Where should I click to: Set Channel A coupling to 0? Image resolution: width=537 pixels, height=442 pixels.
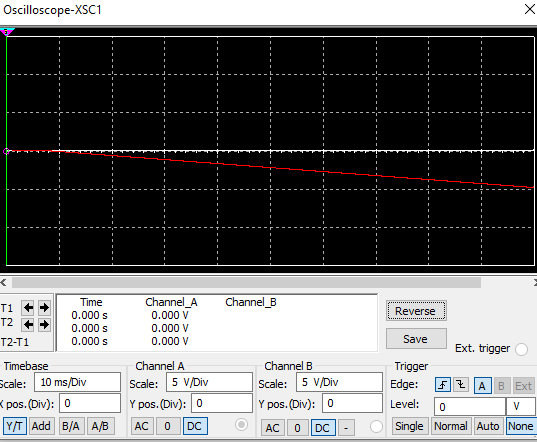(x=167, y=426)
